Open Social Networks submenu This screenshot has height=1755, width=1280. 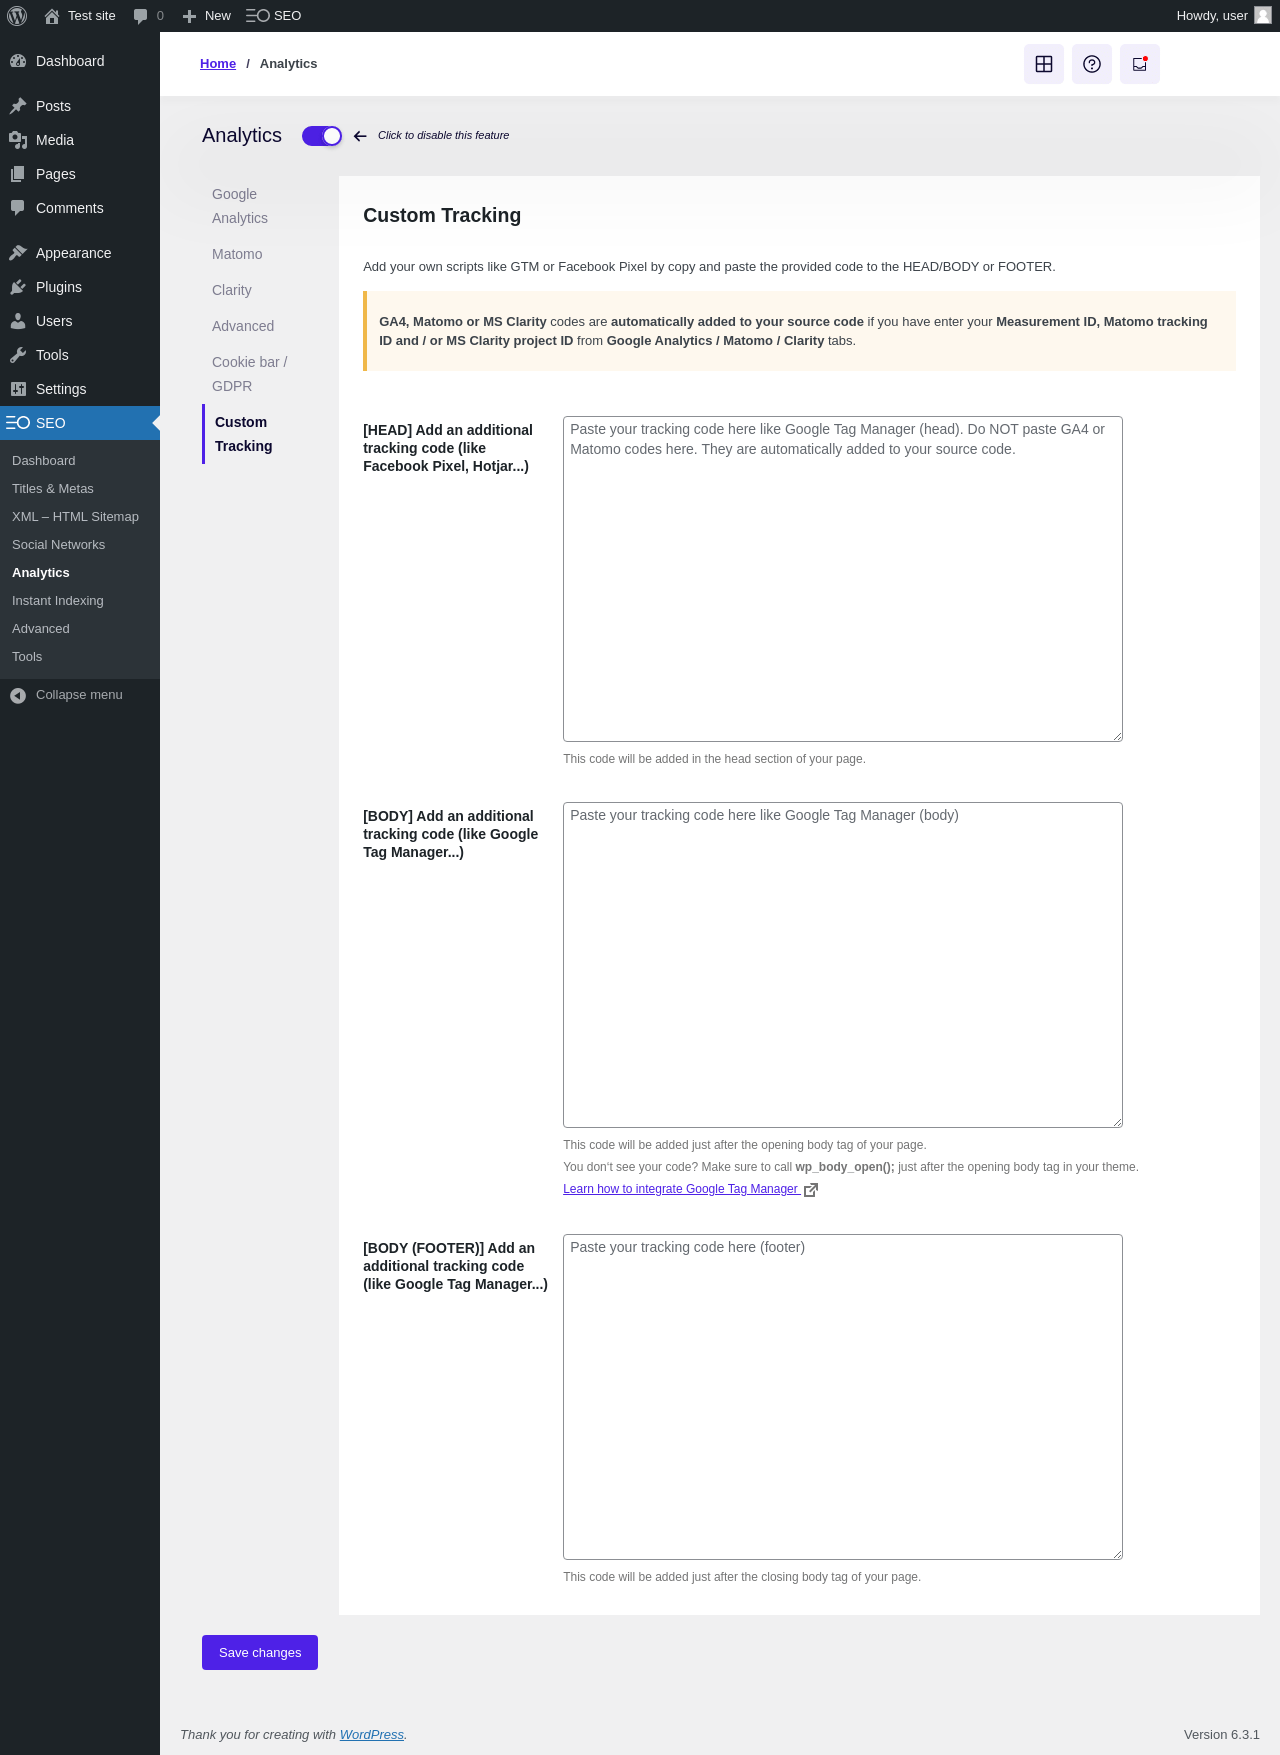pyautogui.click(x=59, y=545)
